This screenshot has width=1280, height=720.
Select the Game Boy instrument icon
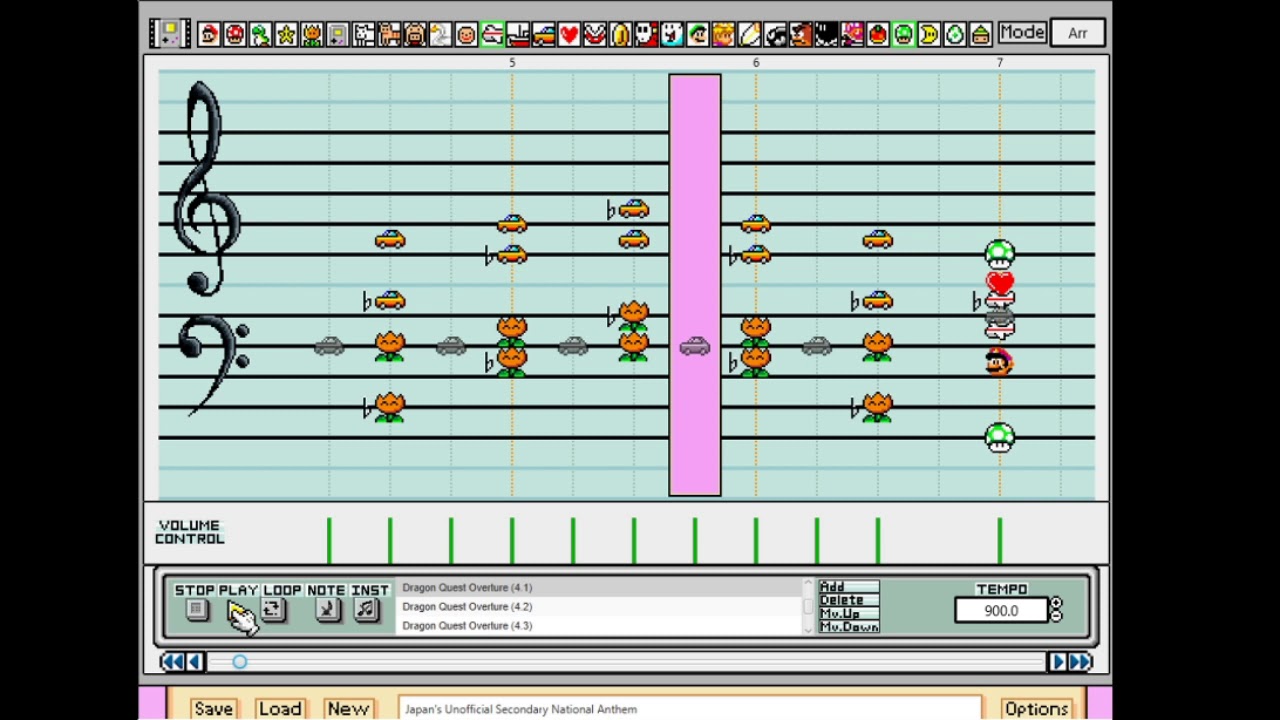[338, 35]
